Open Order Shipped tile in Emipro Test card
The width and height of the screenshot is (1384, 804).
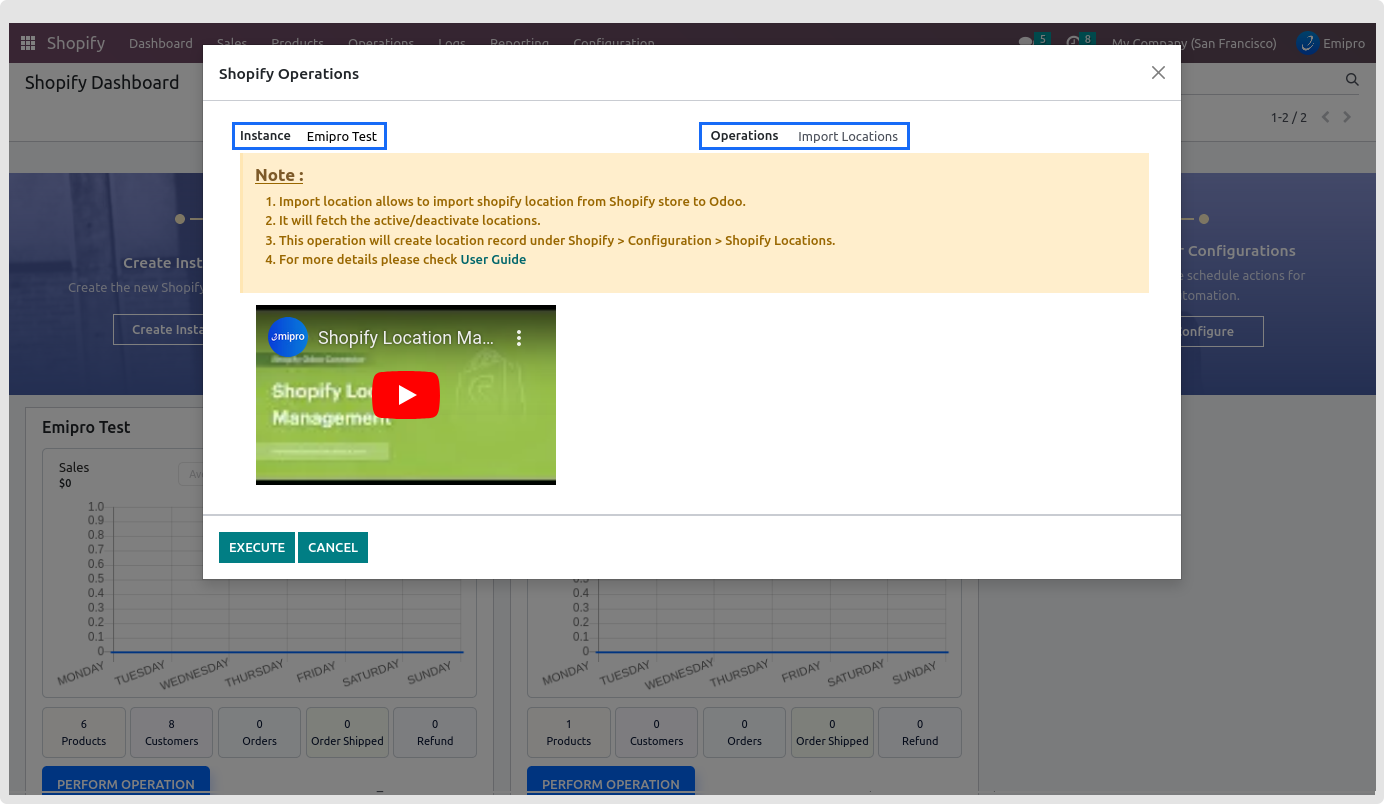pyautogui.click(x=347, y=732)
